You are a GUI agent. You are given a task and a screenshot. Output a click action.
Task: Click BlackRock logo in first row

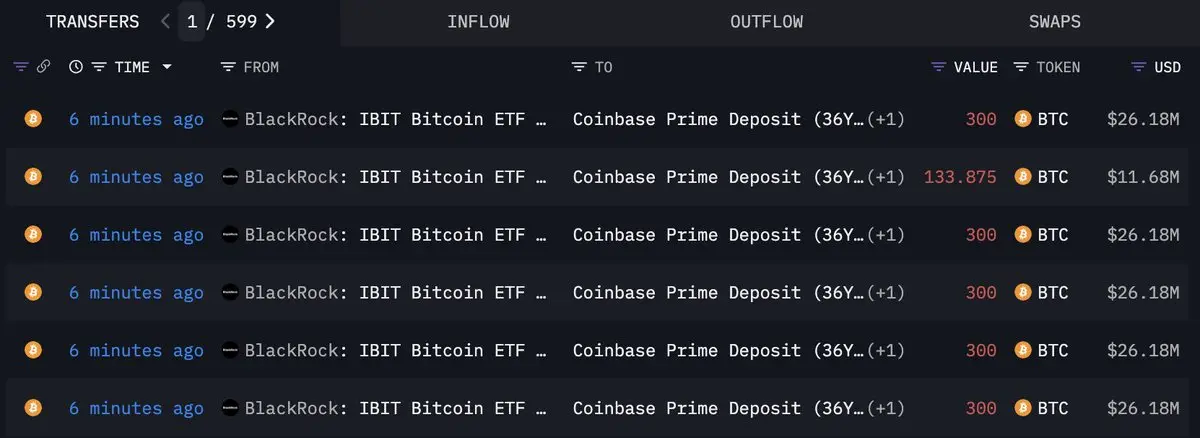pyautogui.click(x=230, y=119)
